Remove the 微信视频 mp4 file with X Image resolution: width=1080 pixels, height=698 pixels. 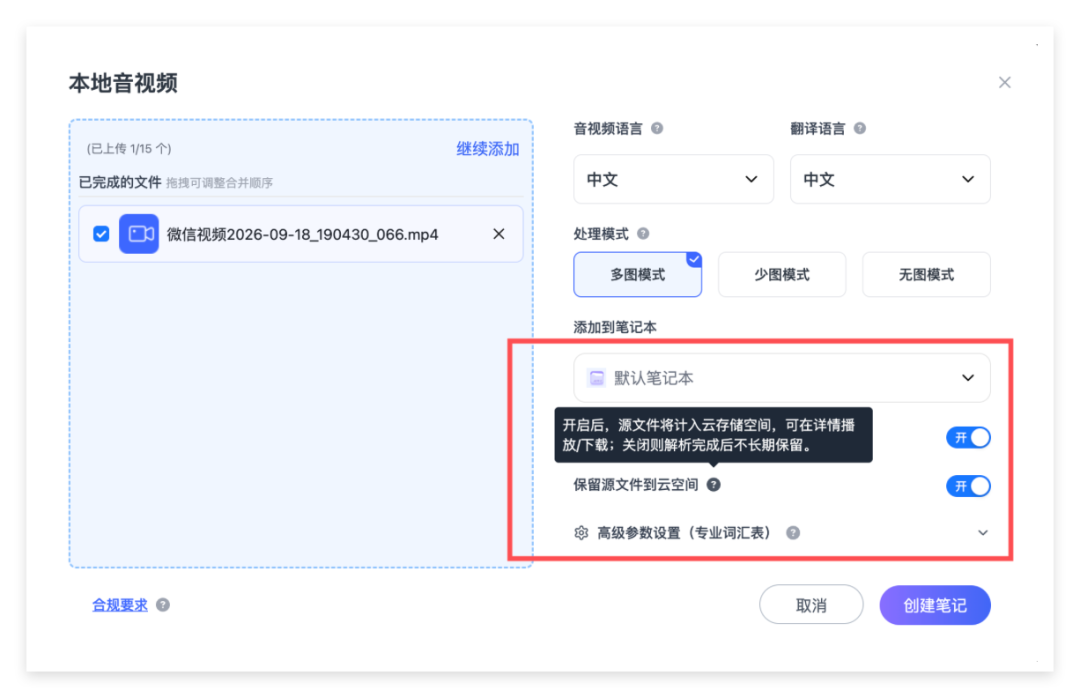[x=499, y=234]
